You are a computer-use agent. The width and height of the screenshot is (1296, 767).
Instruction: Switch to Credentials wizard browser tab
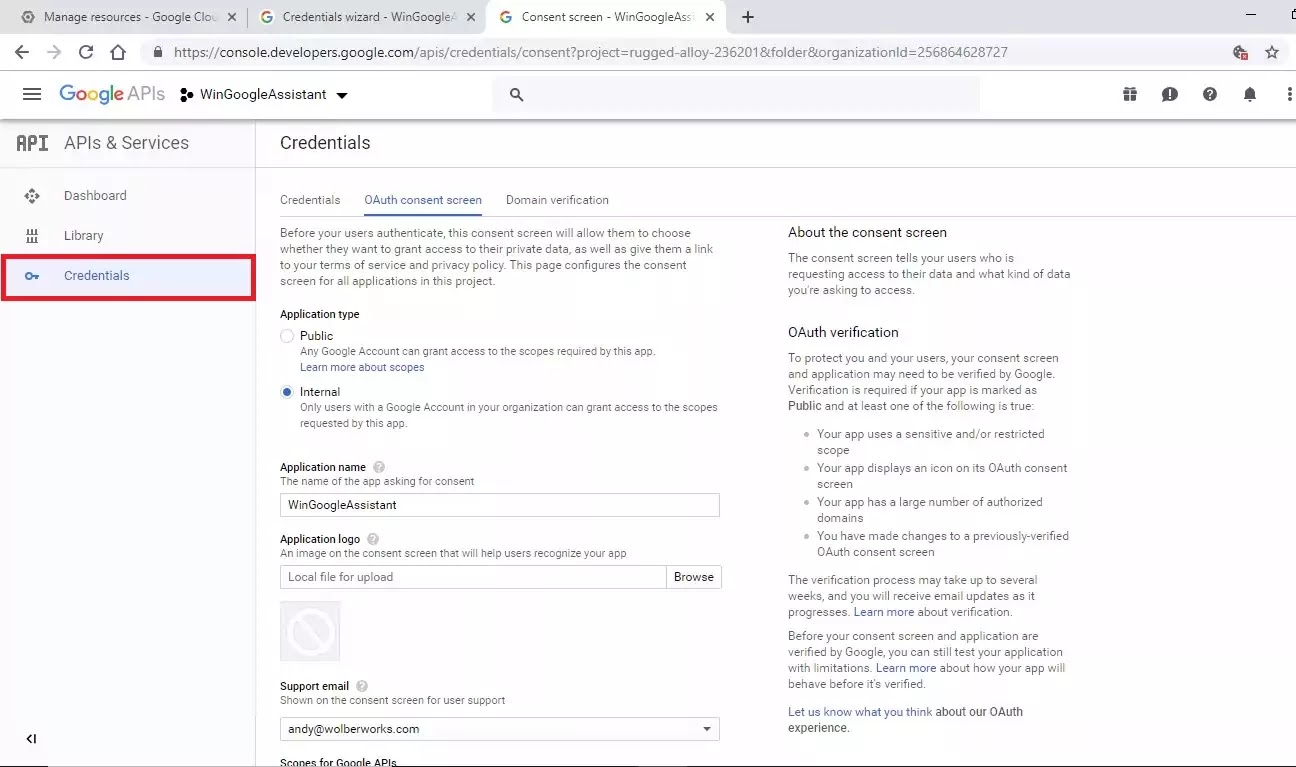[x=366, y=17]
